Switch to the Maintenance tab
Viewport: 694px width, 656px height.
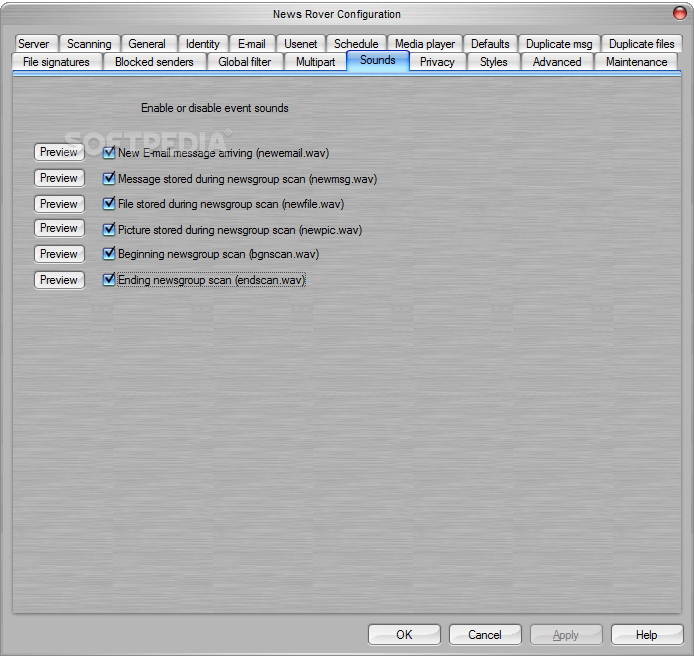(x=636, y=62)
